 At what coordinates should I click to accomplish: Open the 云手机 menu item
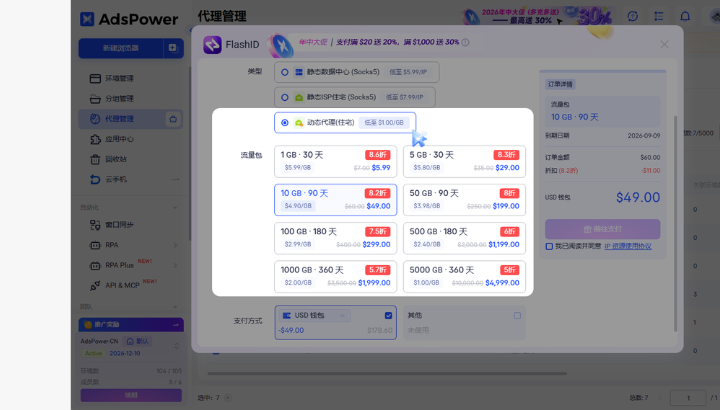pos(131,180)
